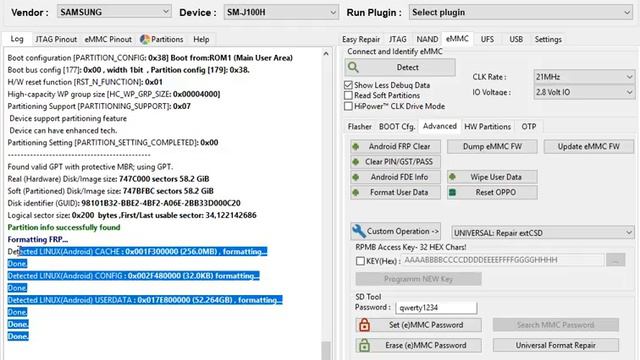Click the Custom Operation button

tap(396, 231)
